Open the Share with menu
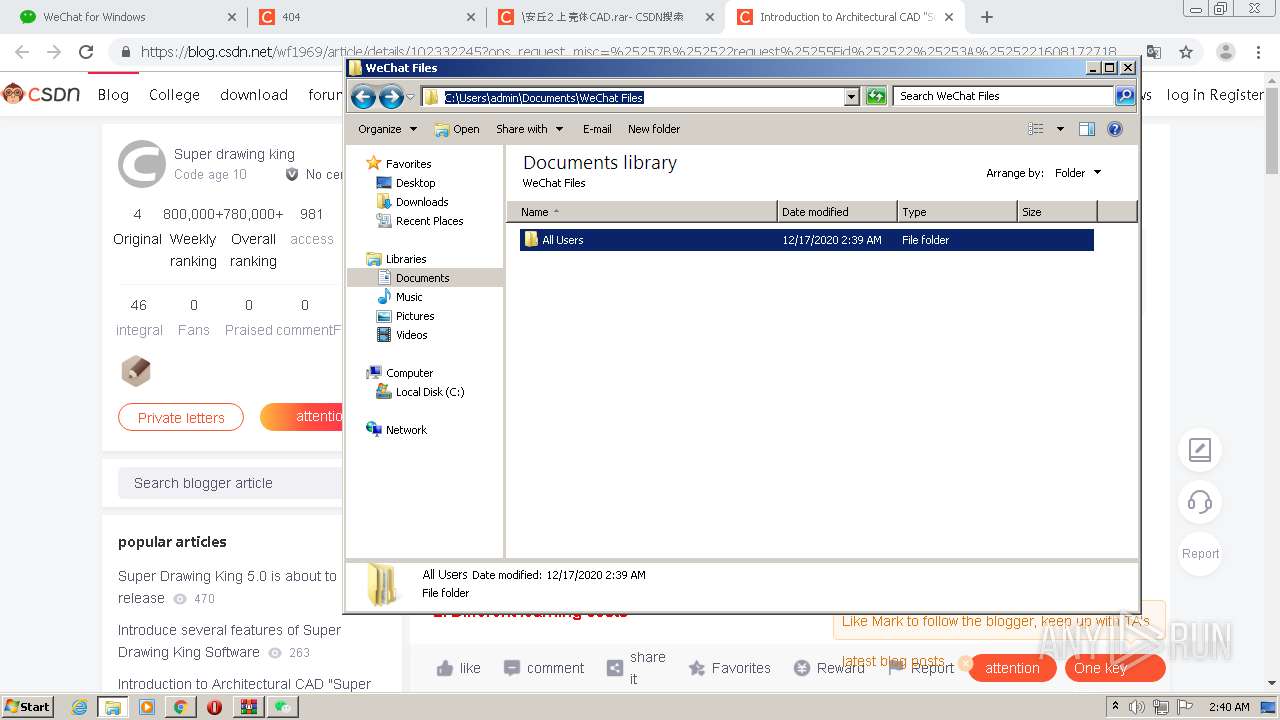The height and width of the screenshot is (720, 1280). 530,129
